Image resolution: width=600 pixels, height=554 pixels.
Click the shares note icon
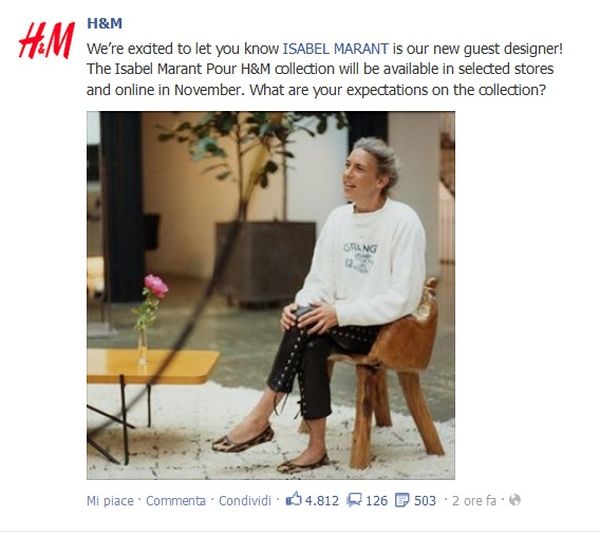tap(402, 500)
